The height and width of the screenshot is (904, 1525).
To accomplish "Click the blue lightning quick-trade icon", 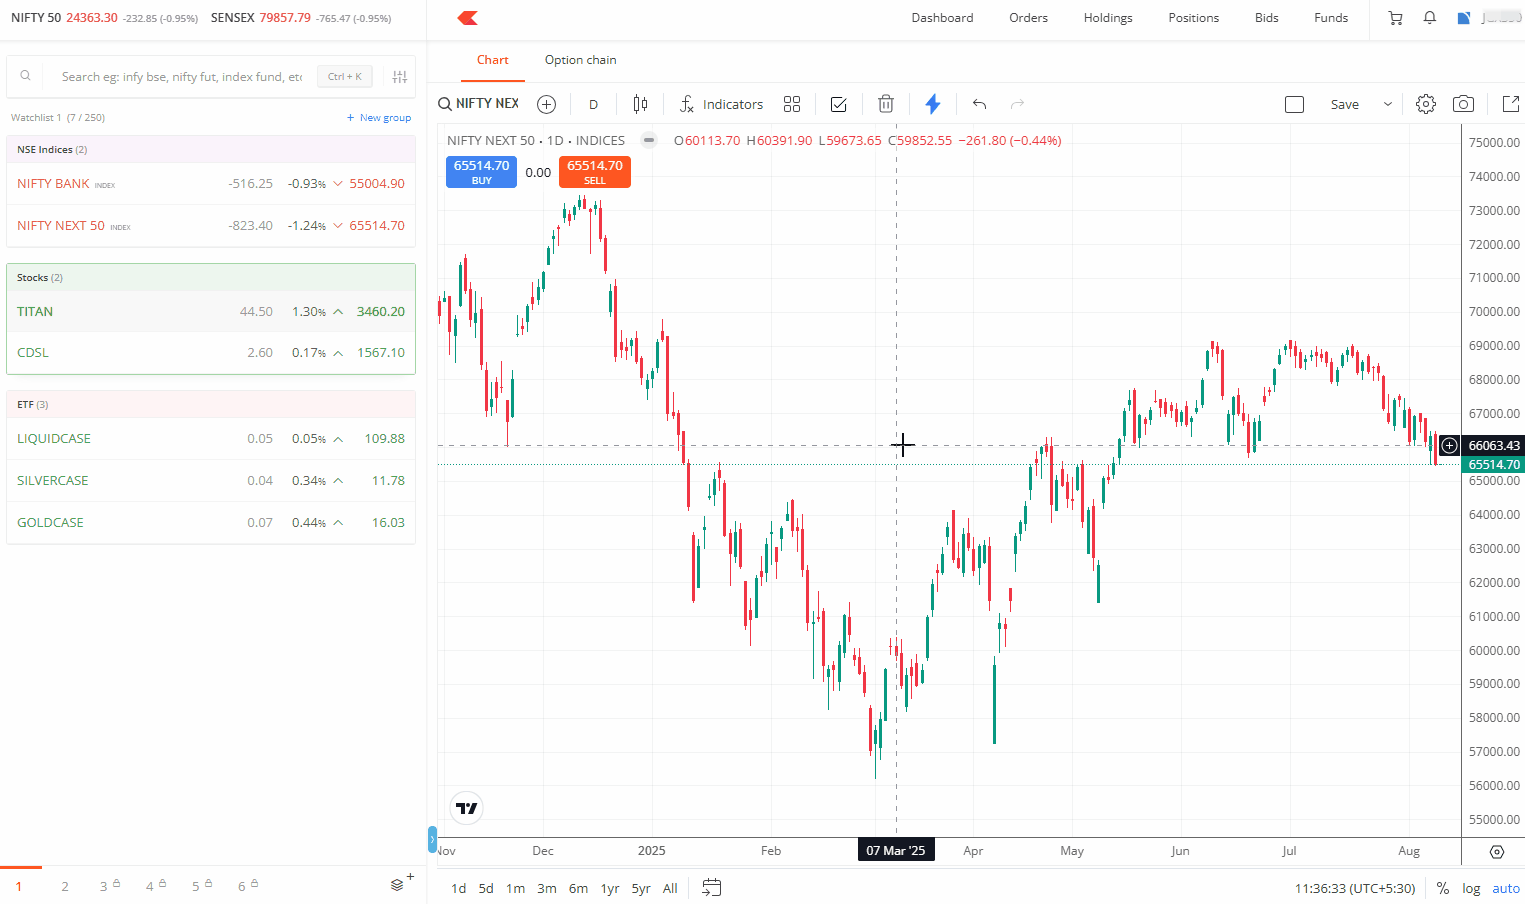I will click(x=933, y=104).
